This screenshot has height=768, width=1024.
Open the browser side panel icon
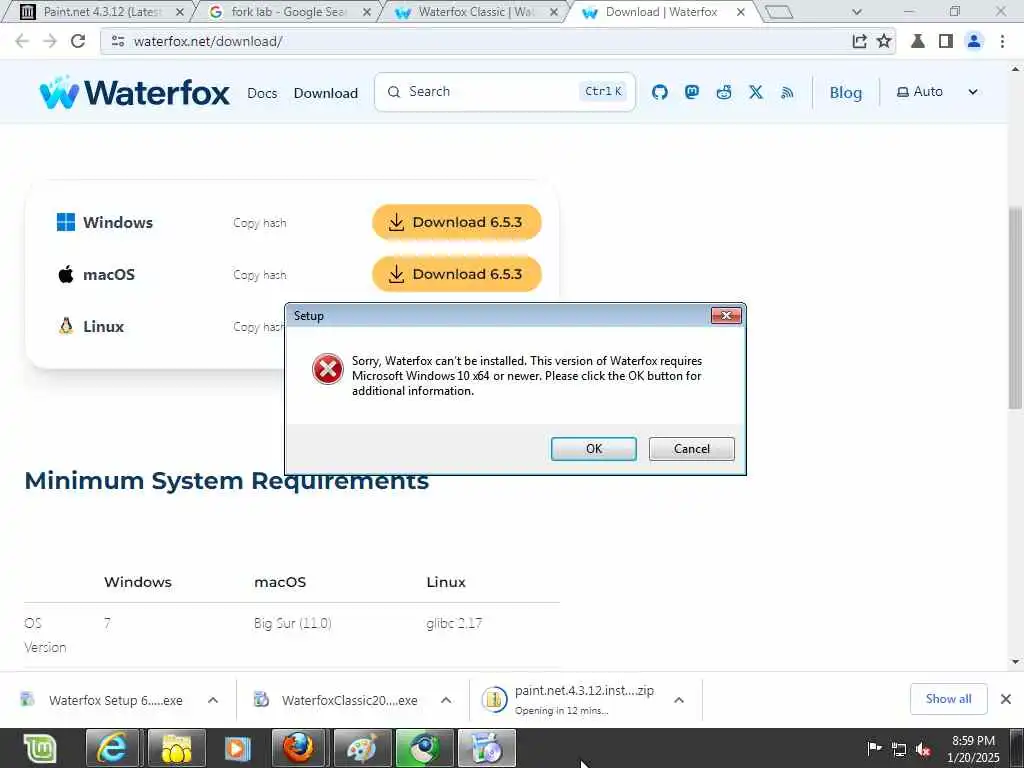(x=945, y=41)
